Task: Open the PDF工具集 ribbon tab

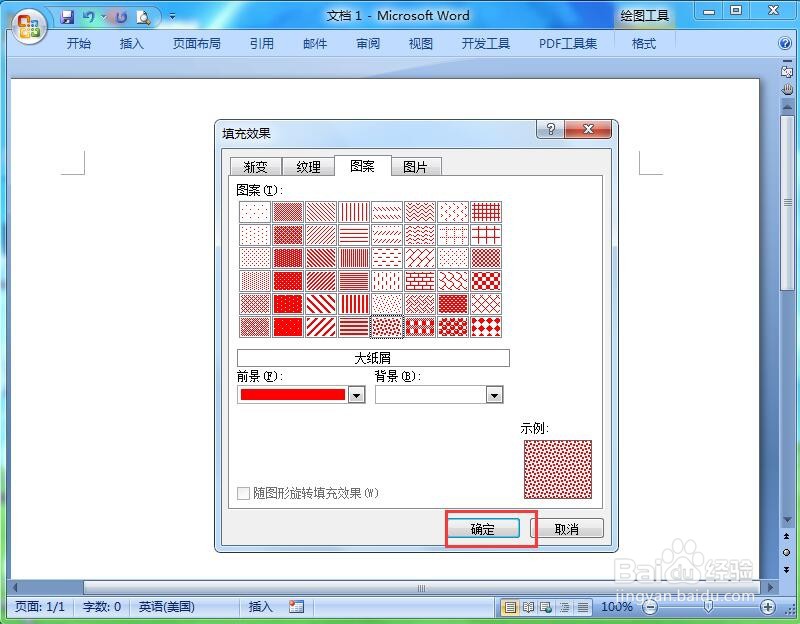Action: [568, 44]
